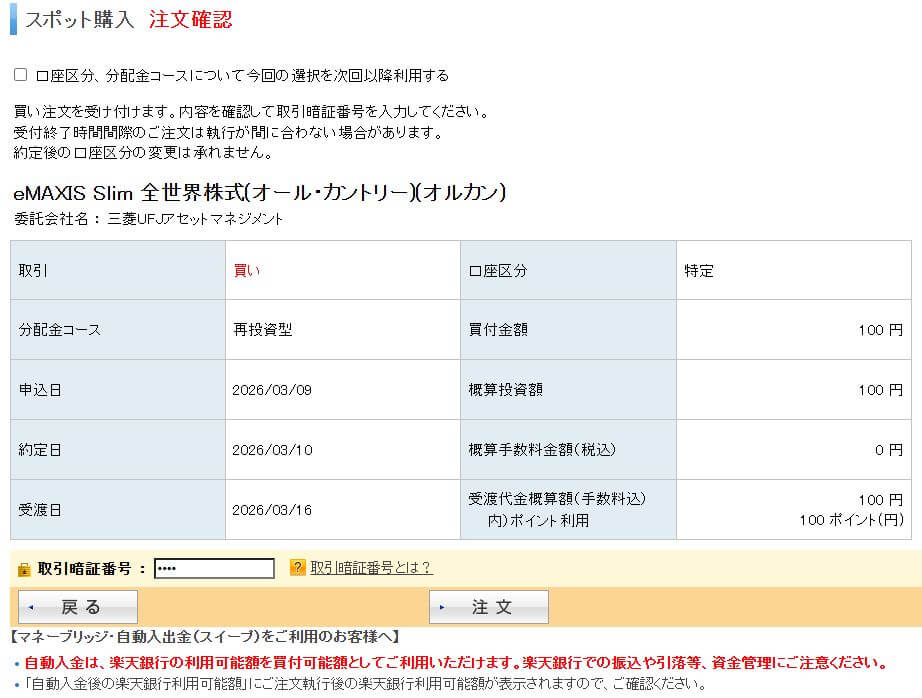Click the trading PIN input field
The width and height of the screenshot is (922, 698).
pos(214,568)
